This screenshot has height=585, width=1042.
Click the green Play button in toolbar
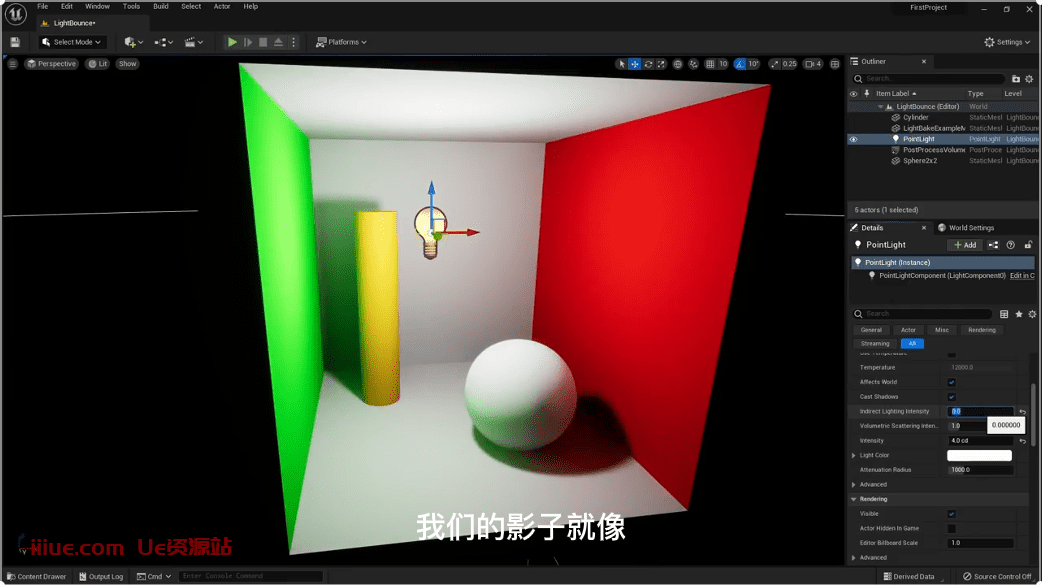[232, 42]
